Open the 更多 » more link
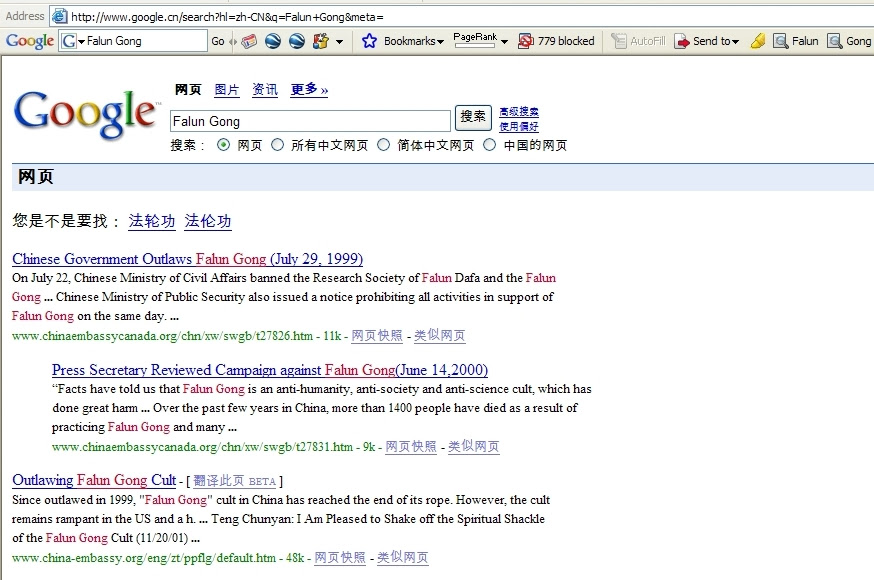Image resolution: width=874 pixels, height=580 pixels. click(x=309, y=89)
